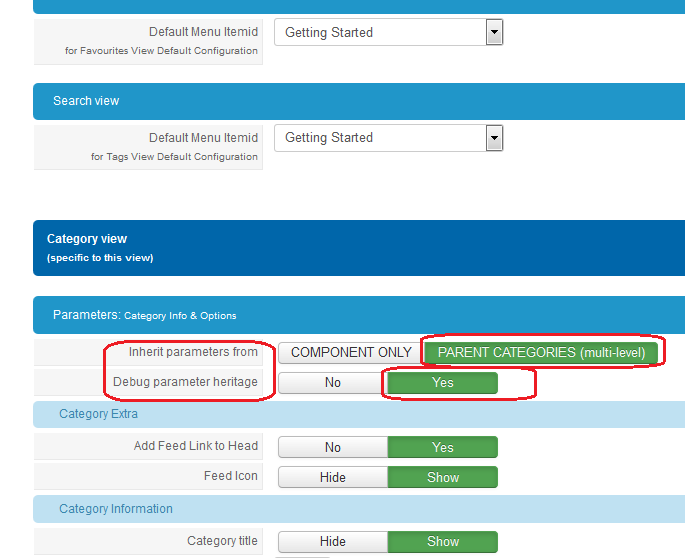Image resolution: width=685 pixels, height=558 pixels.
Task: Collapse the Parameters: Category Info & Options panel
Action: click(144, 315)
